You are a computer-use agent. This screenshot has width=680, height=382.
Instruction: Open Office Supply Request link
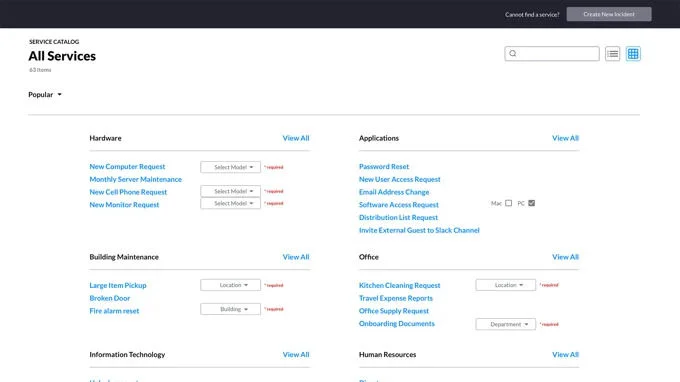click(394, 311)
